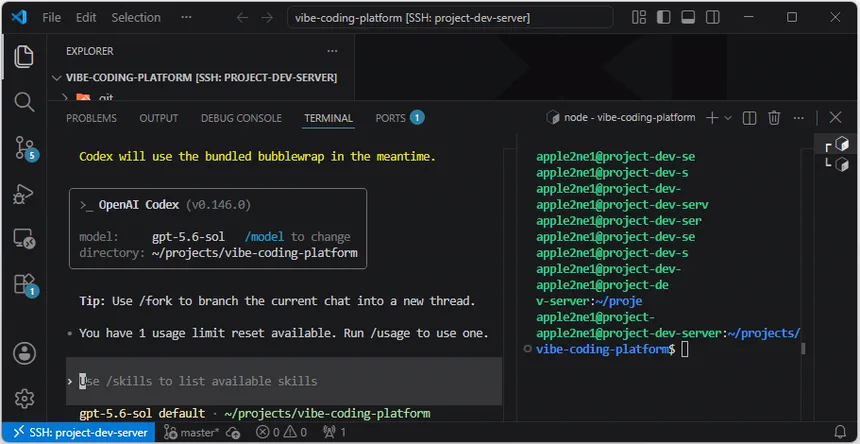Toggle bottom panel visibility
Viewport: 860px width, 444px height.
pyautogui.click(x=688, y=18)
